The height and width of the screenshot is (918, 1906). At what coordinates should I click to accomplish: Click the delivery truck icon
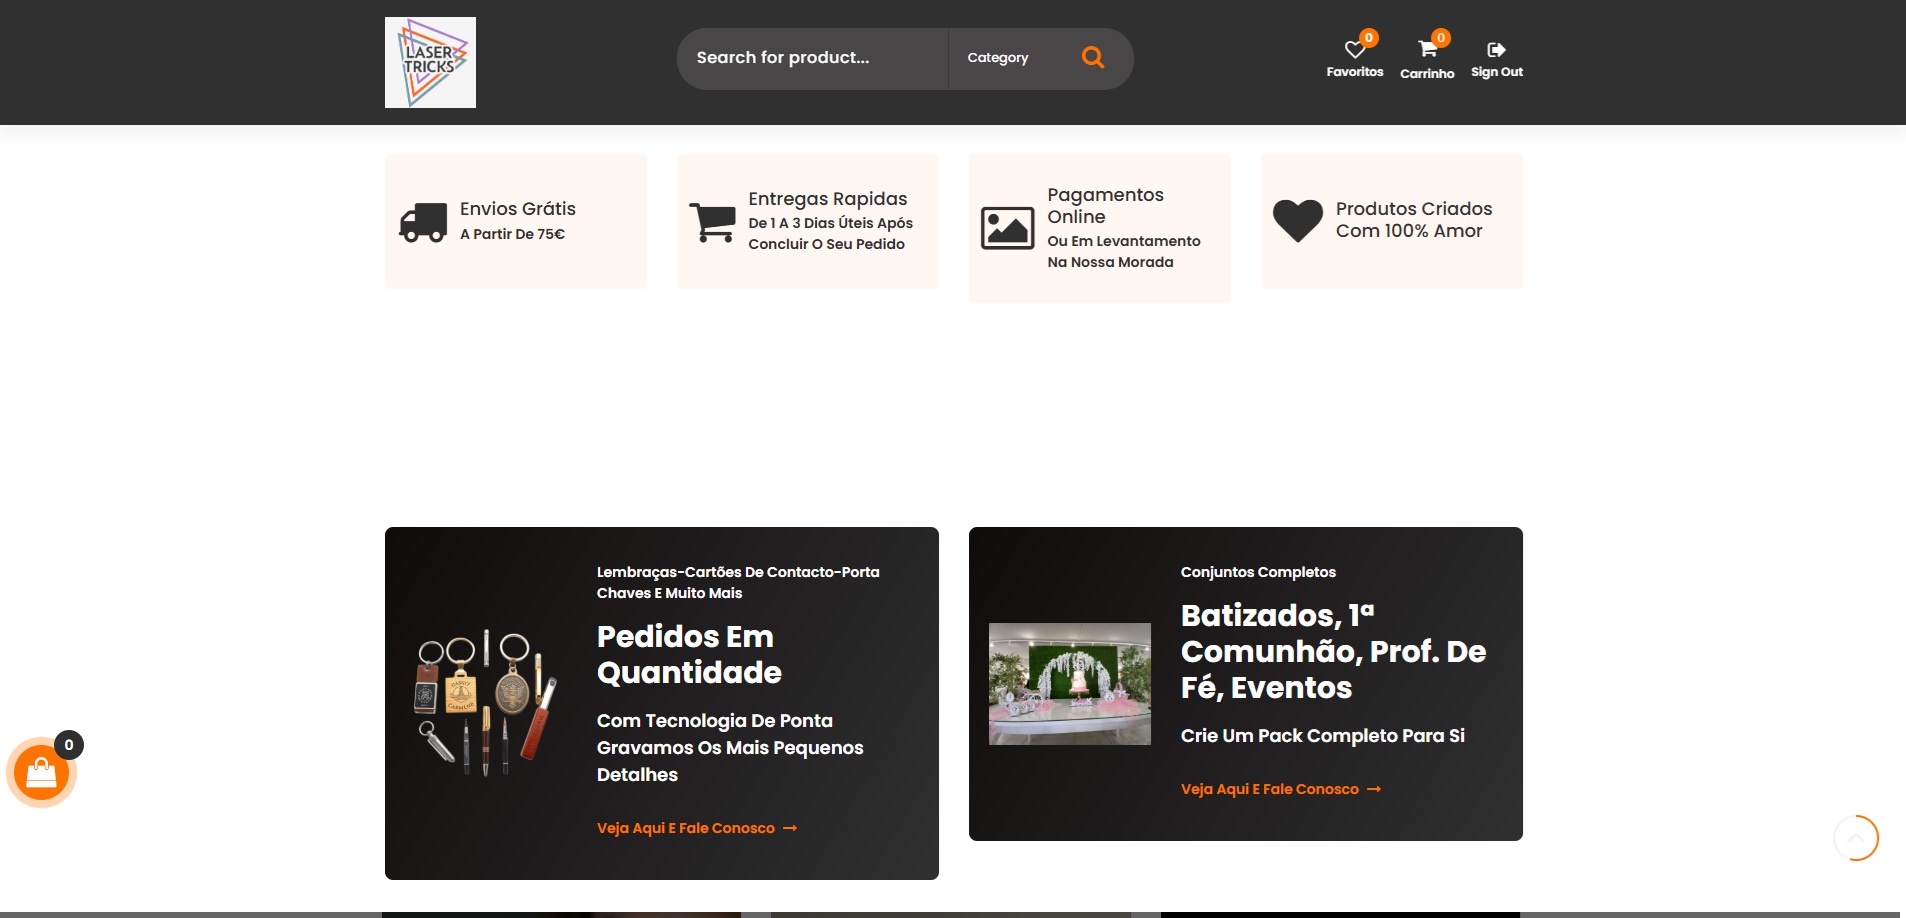click(x=423, y=222)
